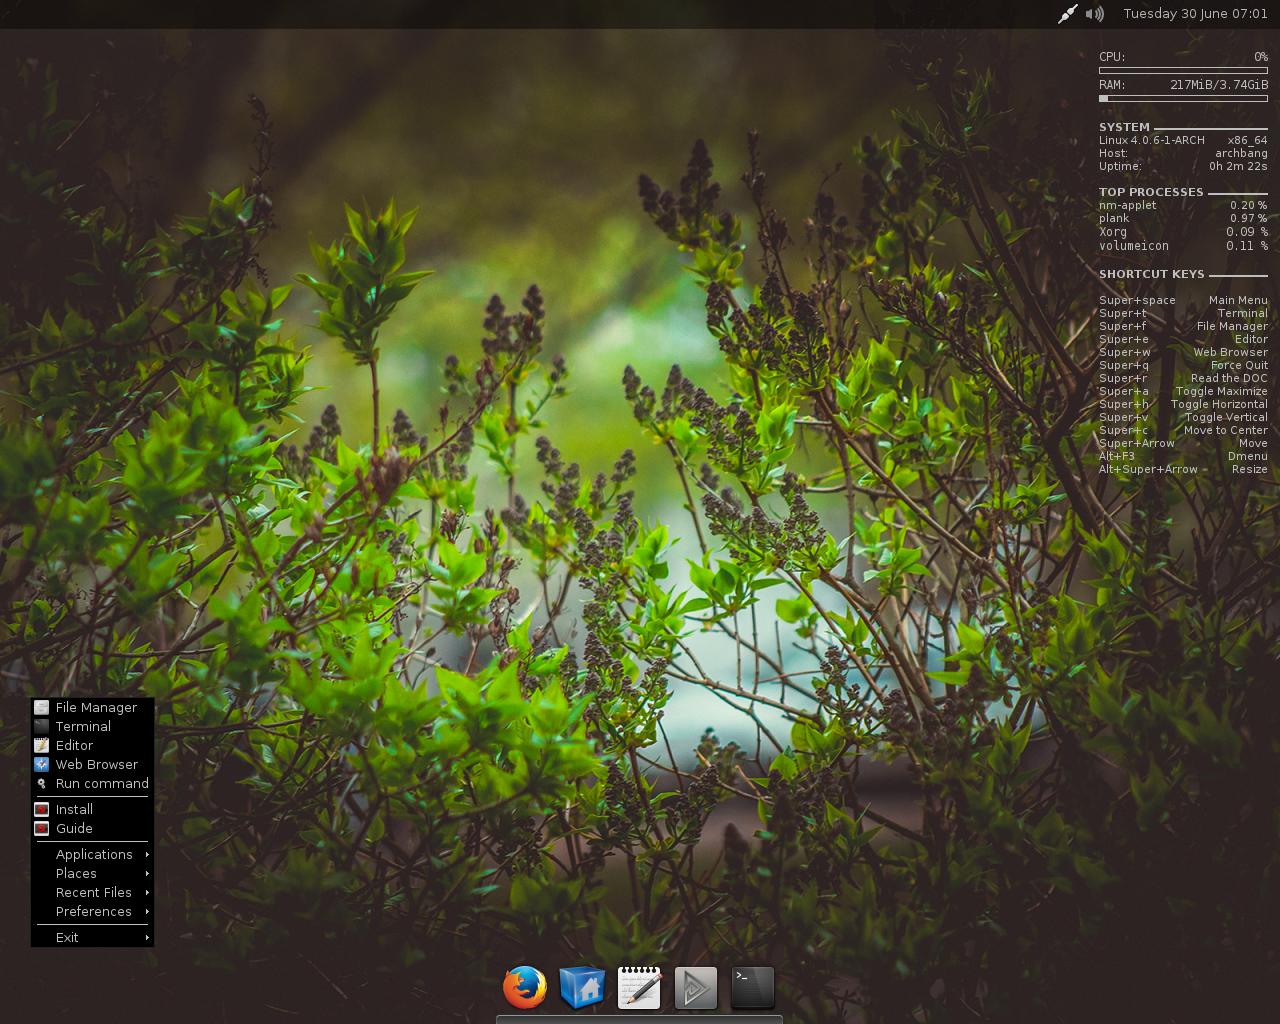This screenshot has width=1280, height=1024.
Task: Click the Force Quit shortcut label
Action: (1239, 365)
